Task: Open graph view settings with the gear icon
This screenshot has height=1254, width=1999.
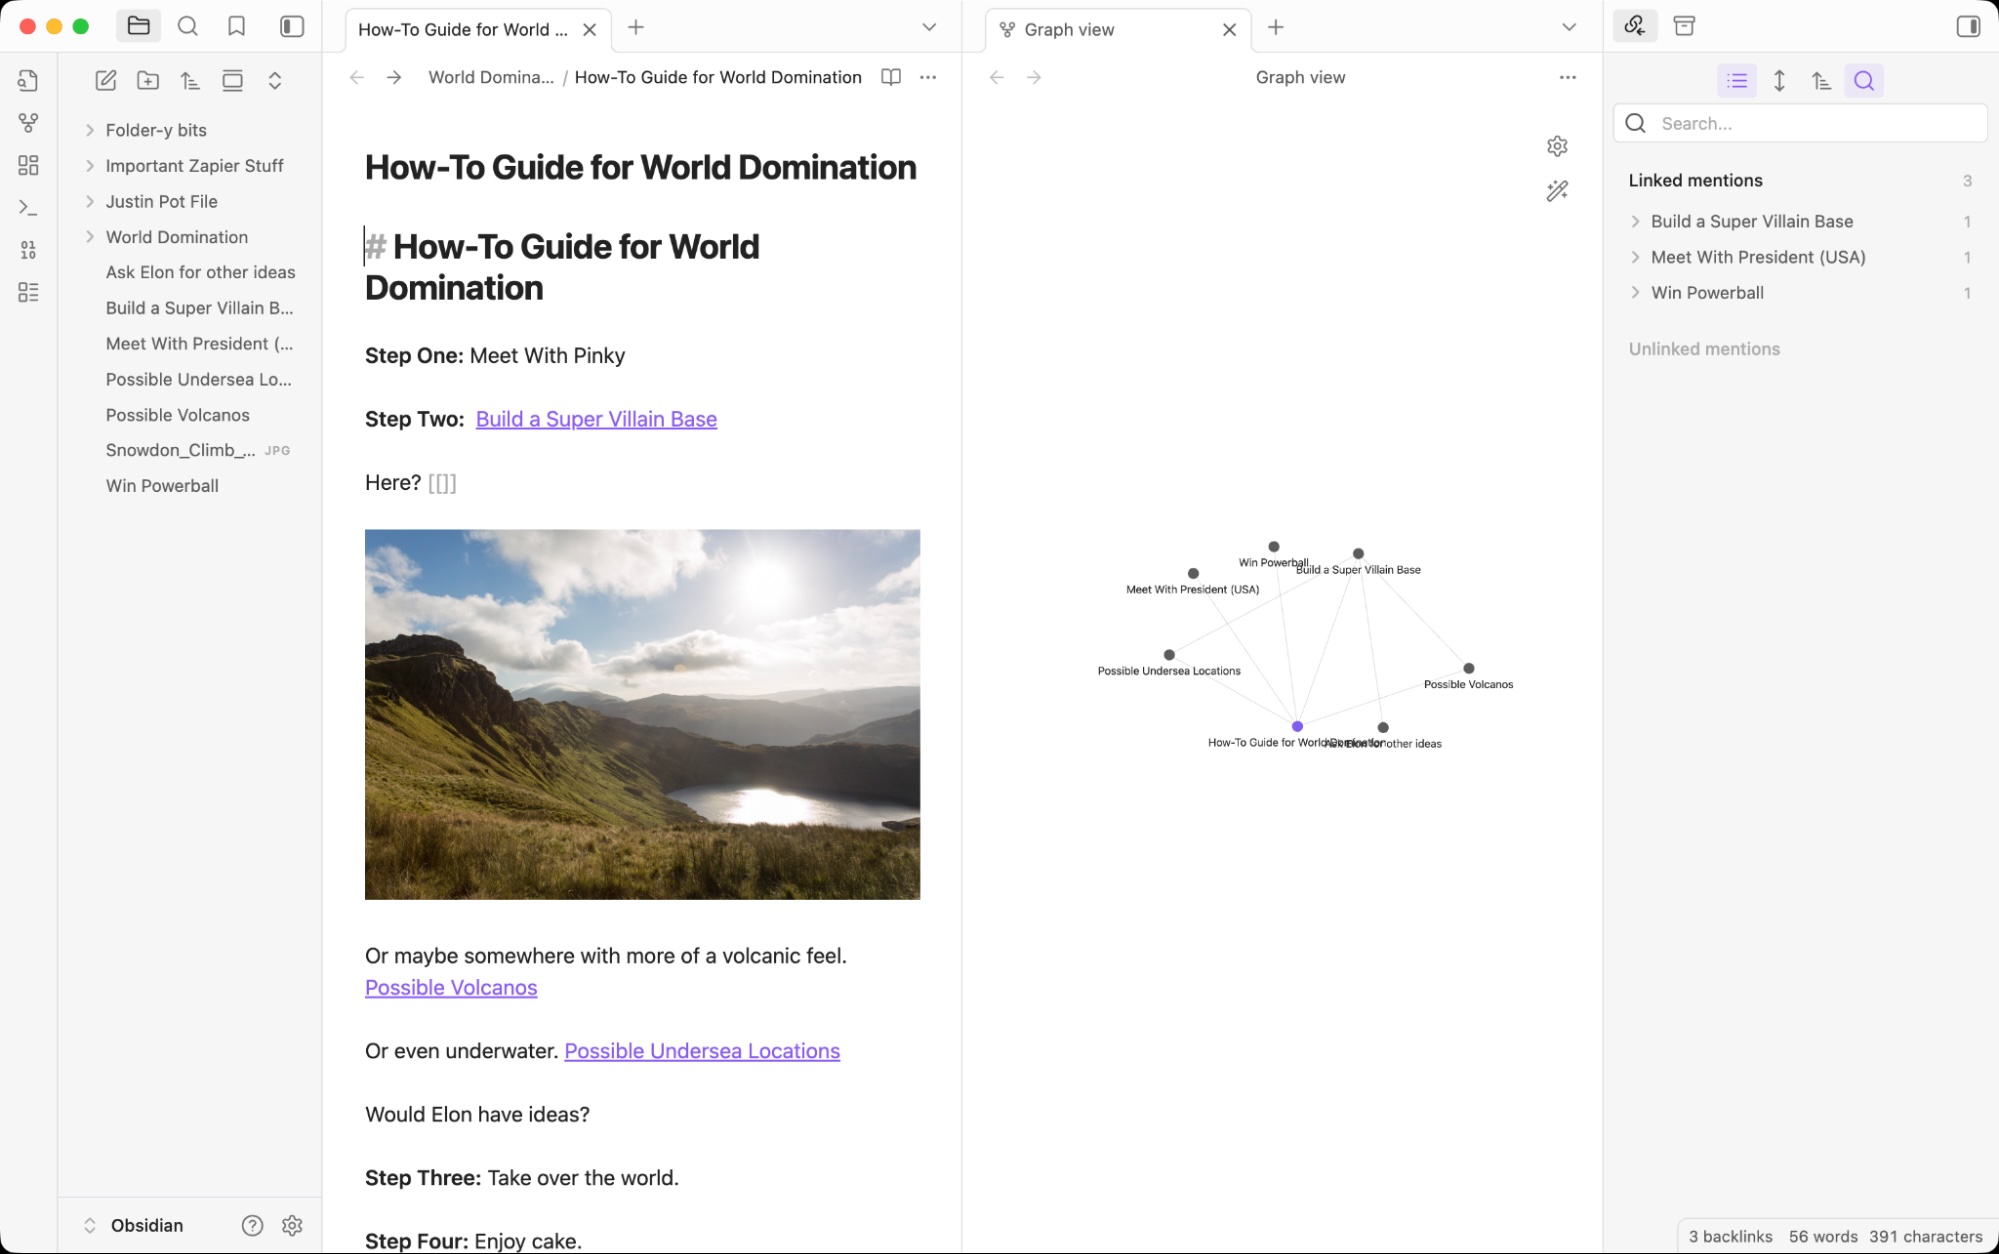Action: click(x=1557, y=146)
